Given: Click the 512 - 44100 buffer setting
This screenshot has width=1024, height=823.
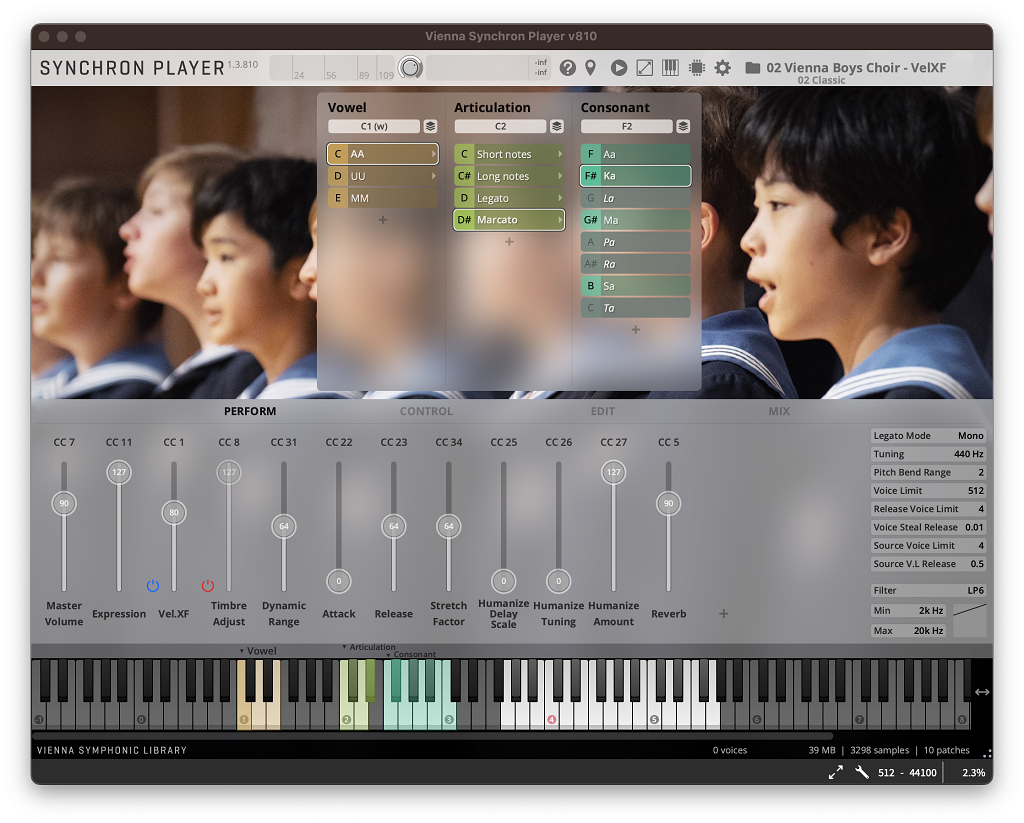Looking at the screenshot, I should tap(906, 773).
